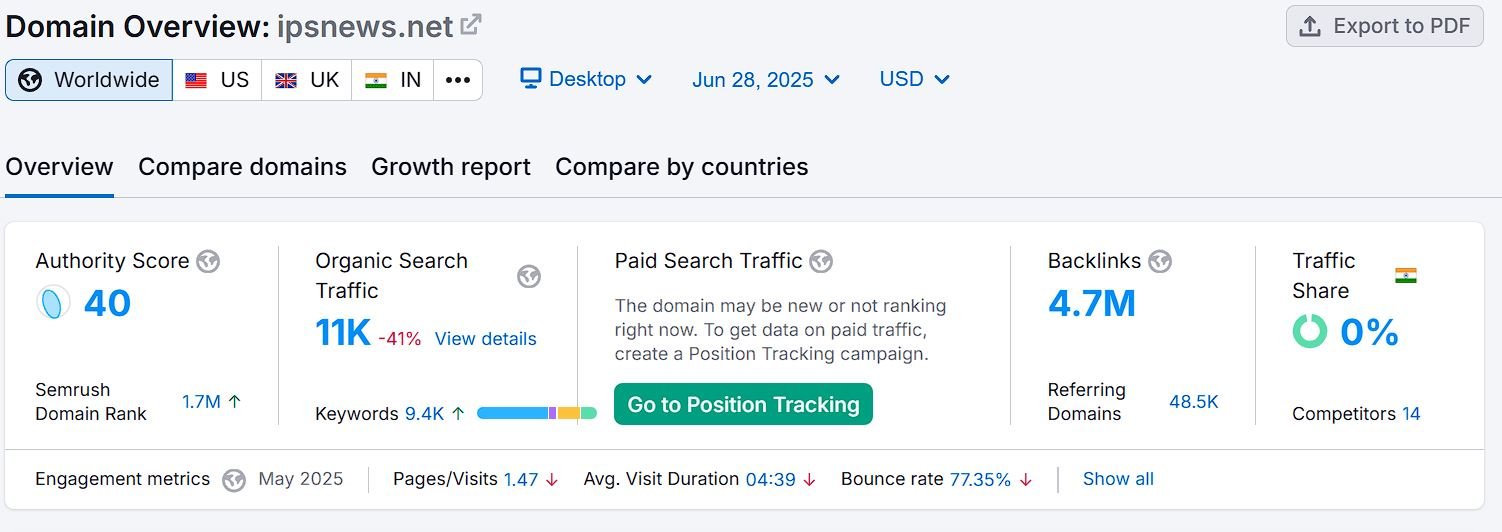1502x532 pixels.
Task: Click the Authority Score 40 value
Action: point(108,303)
